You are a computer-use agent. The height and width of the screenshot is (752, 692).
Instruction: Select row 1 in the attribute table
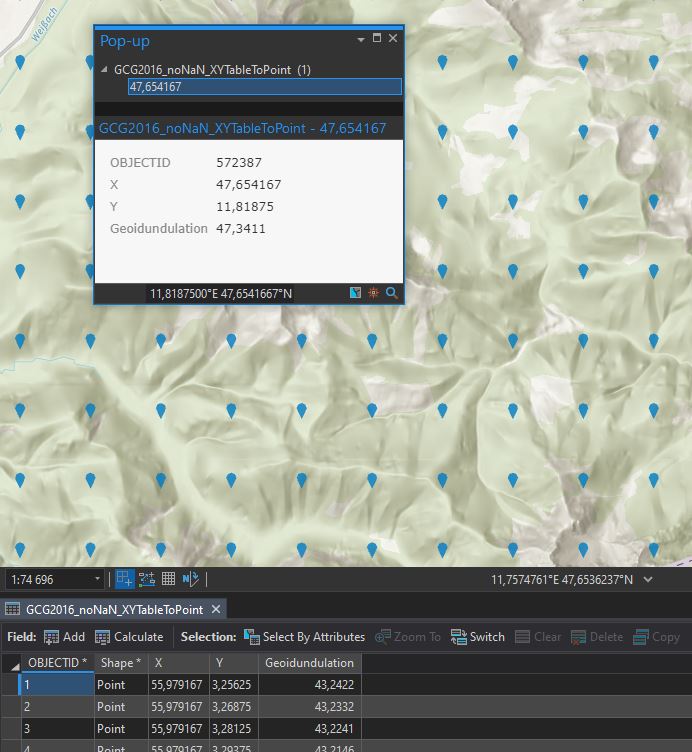9,685
